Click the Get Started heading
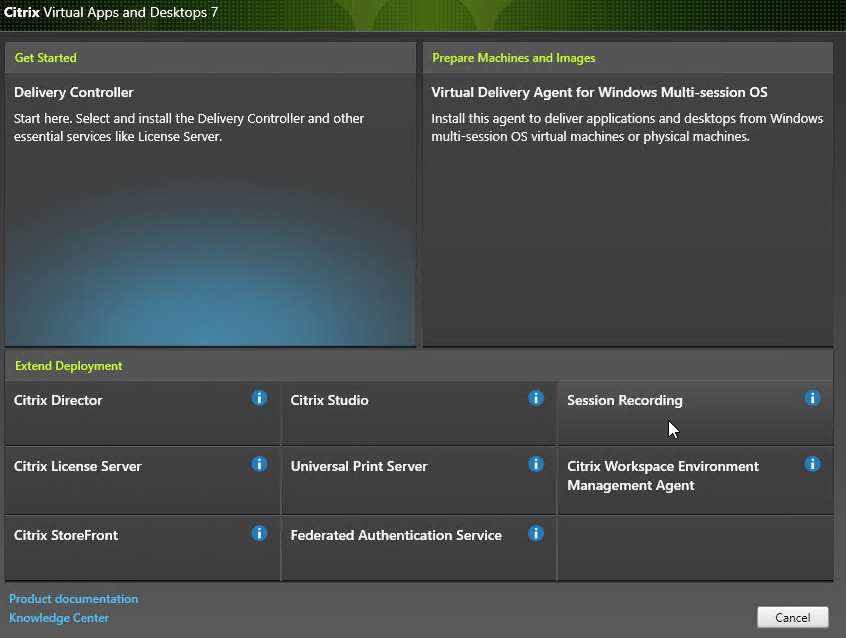This screenshot has width=846, height=638. (46, 58)
